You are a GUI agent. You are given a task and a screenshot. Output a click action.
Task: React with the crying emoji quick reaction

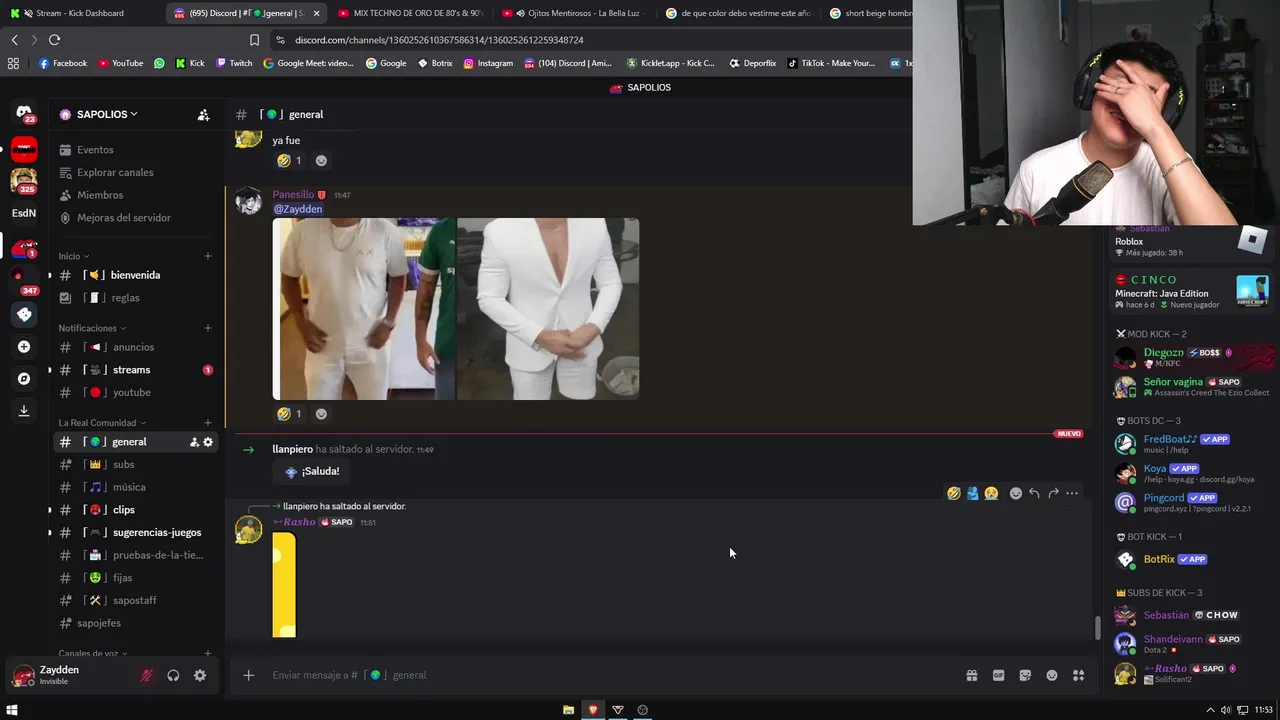click(991, 493)
